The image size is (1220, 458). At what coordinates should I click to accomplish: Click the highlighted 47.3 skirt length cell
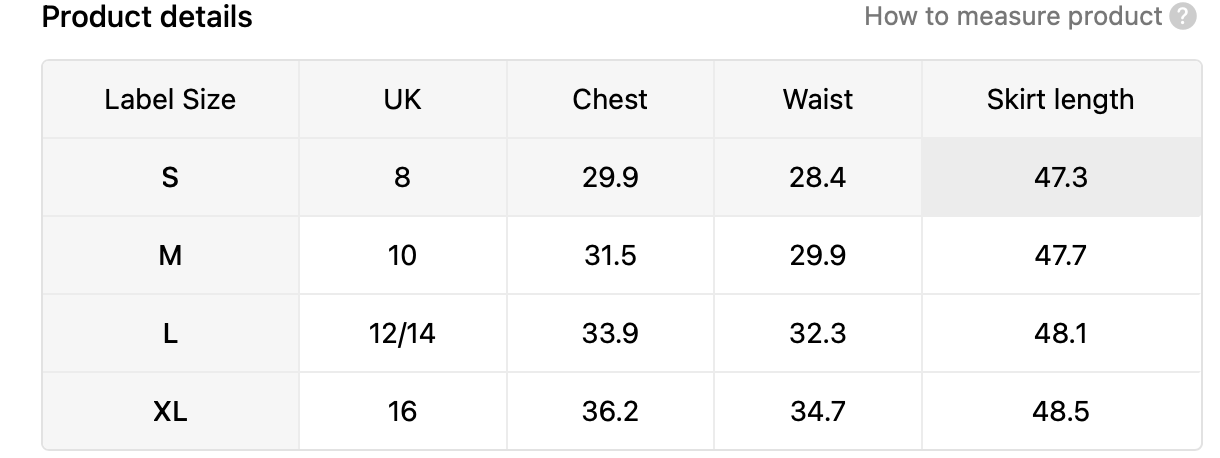click(1060, 177)
